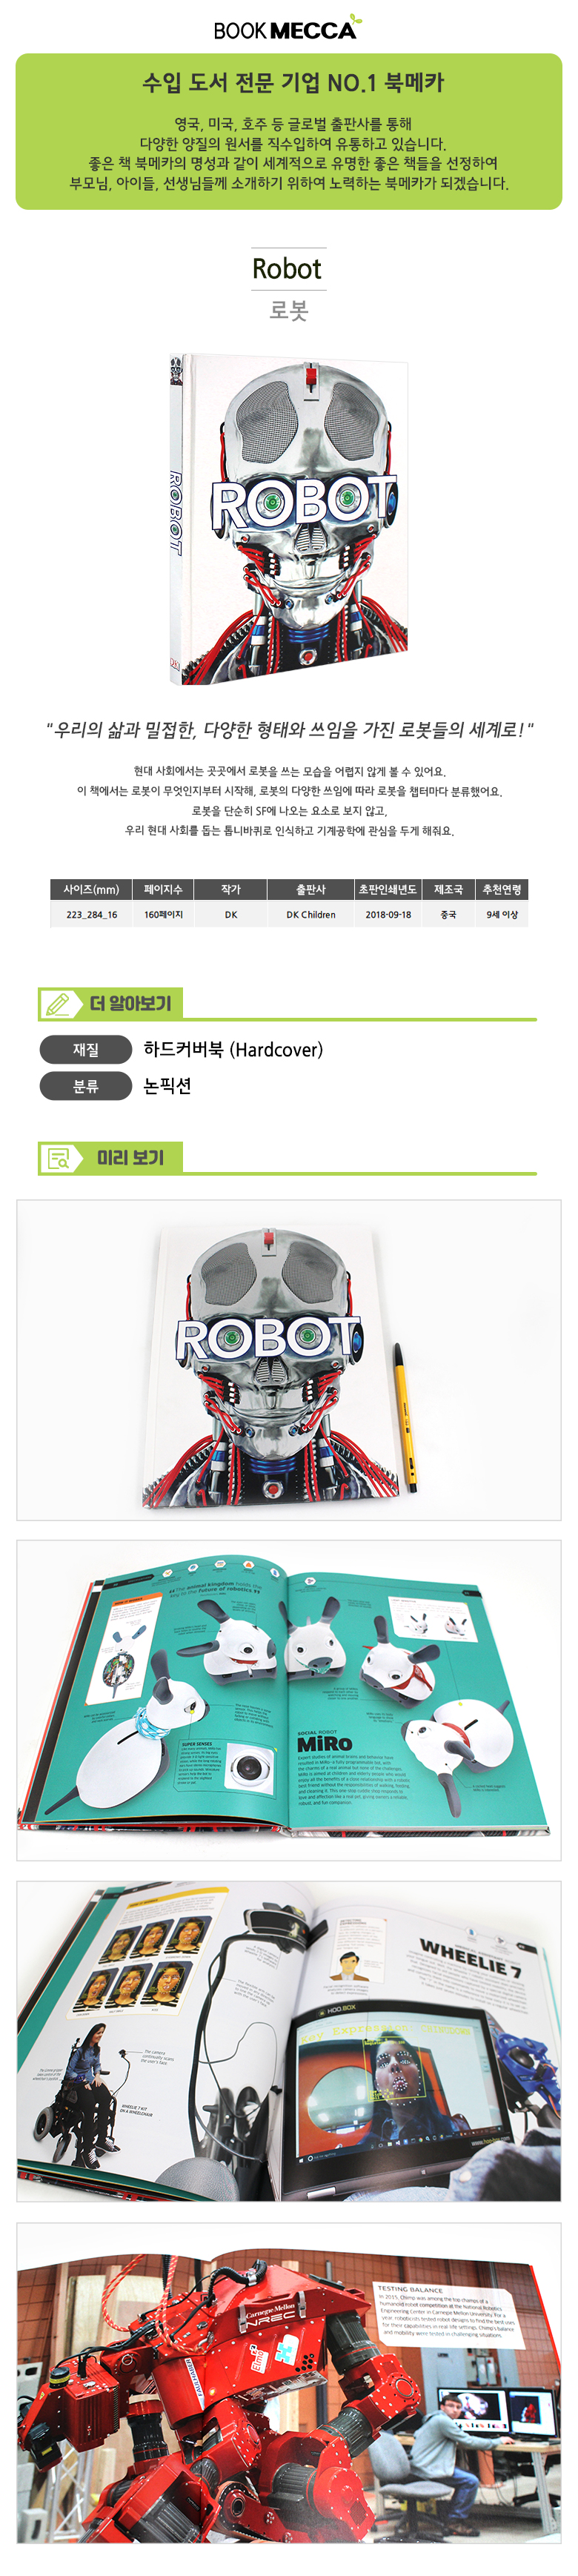Image resolution: width=578 pixels, height=2576 pixels.
Task: Click the 출판사 column header
Action: [311, 889]
